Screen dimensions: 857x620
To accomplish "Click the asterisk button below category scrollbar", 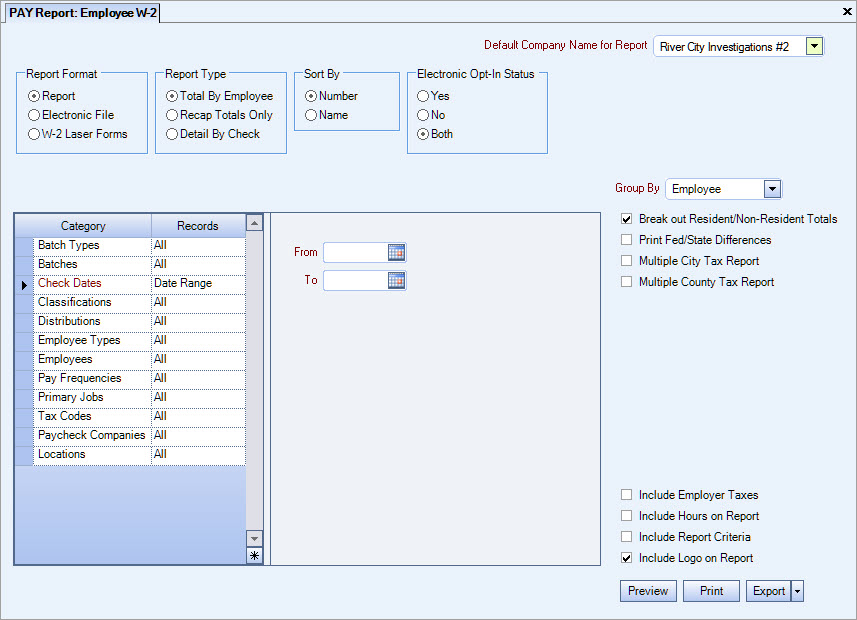I will pyautogui.click(x=254, y=556).
